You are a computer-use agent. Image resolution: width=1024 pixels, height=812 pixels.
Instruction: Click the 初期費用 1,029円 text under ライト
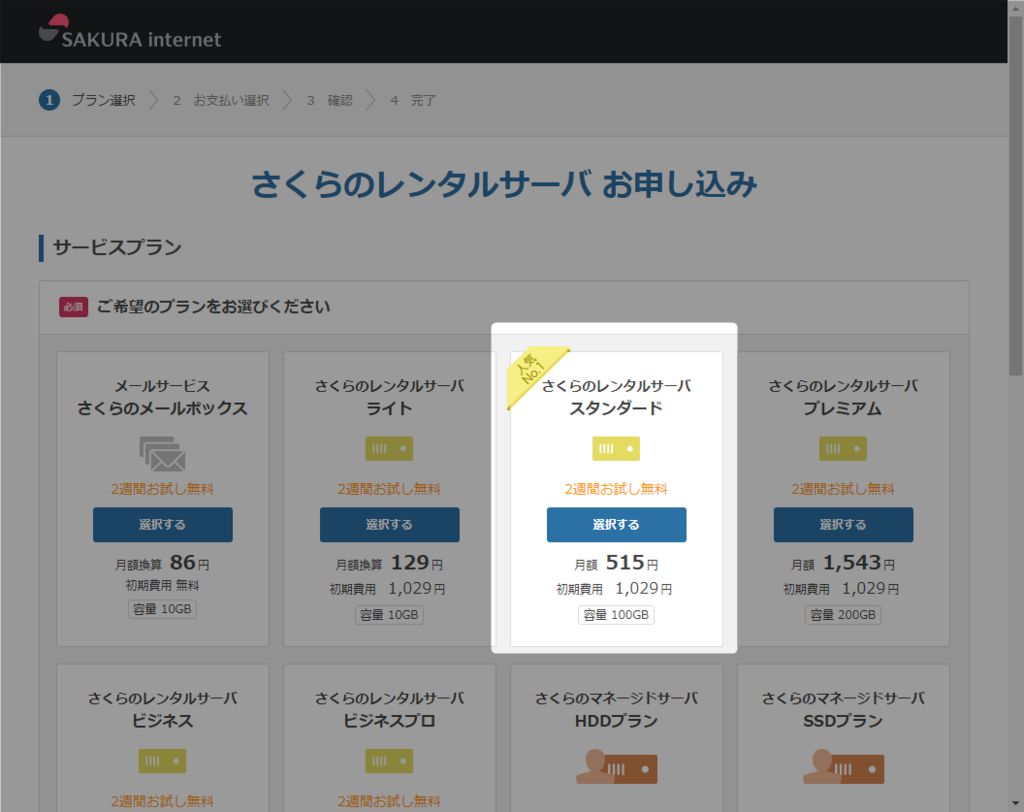pos(388,589)
